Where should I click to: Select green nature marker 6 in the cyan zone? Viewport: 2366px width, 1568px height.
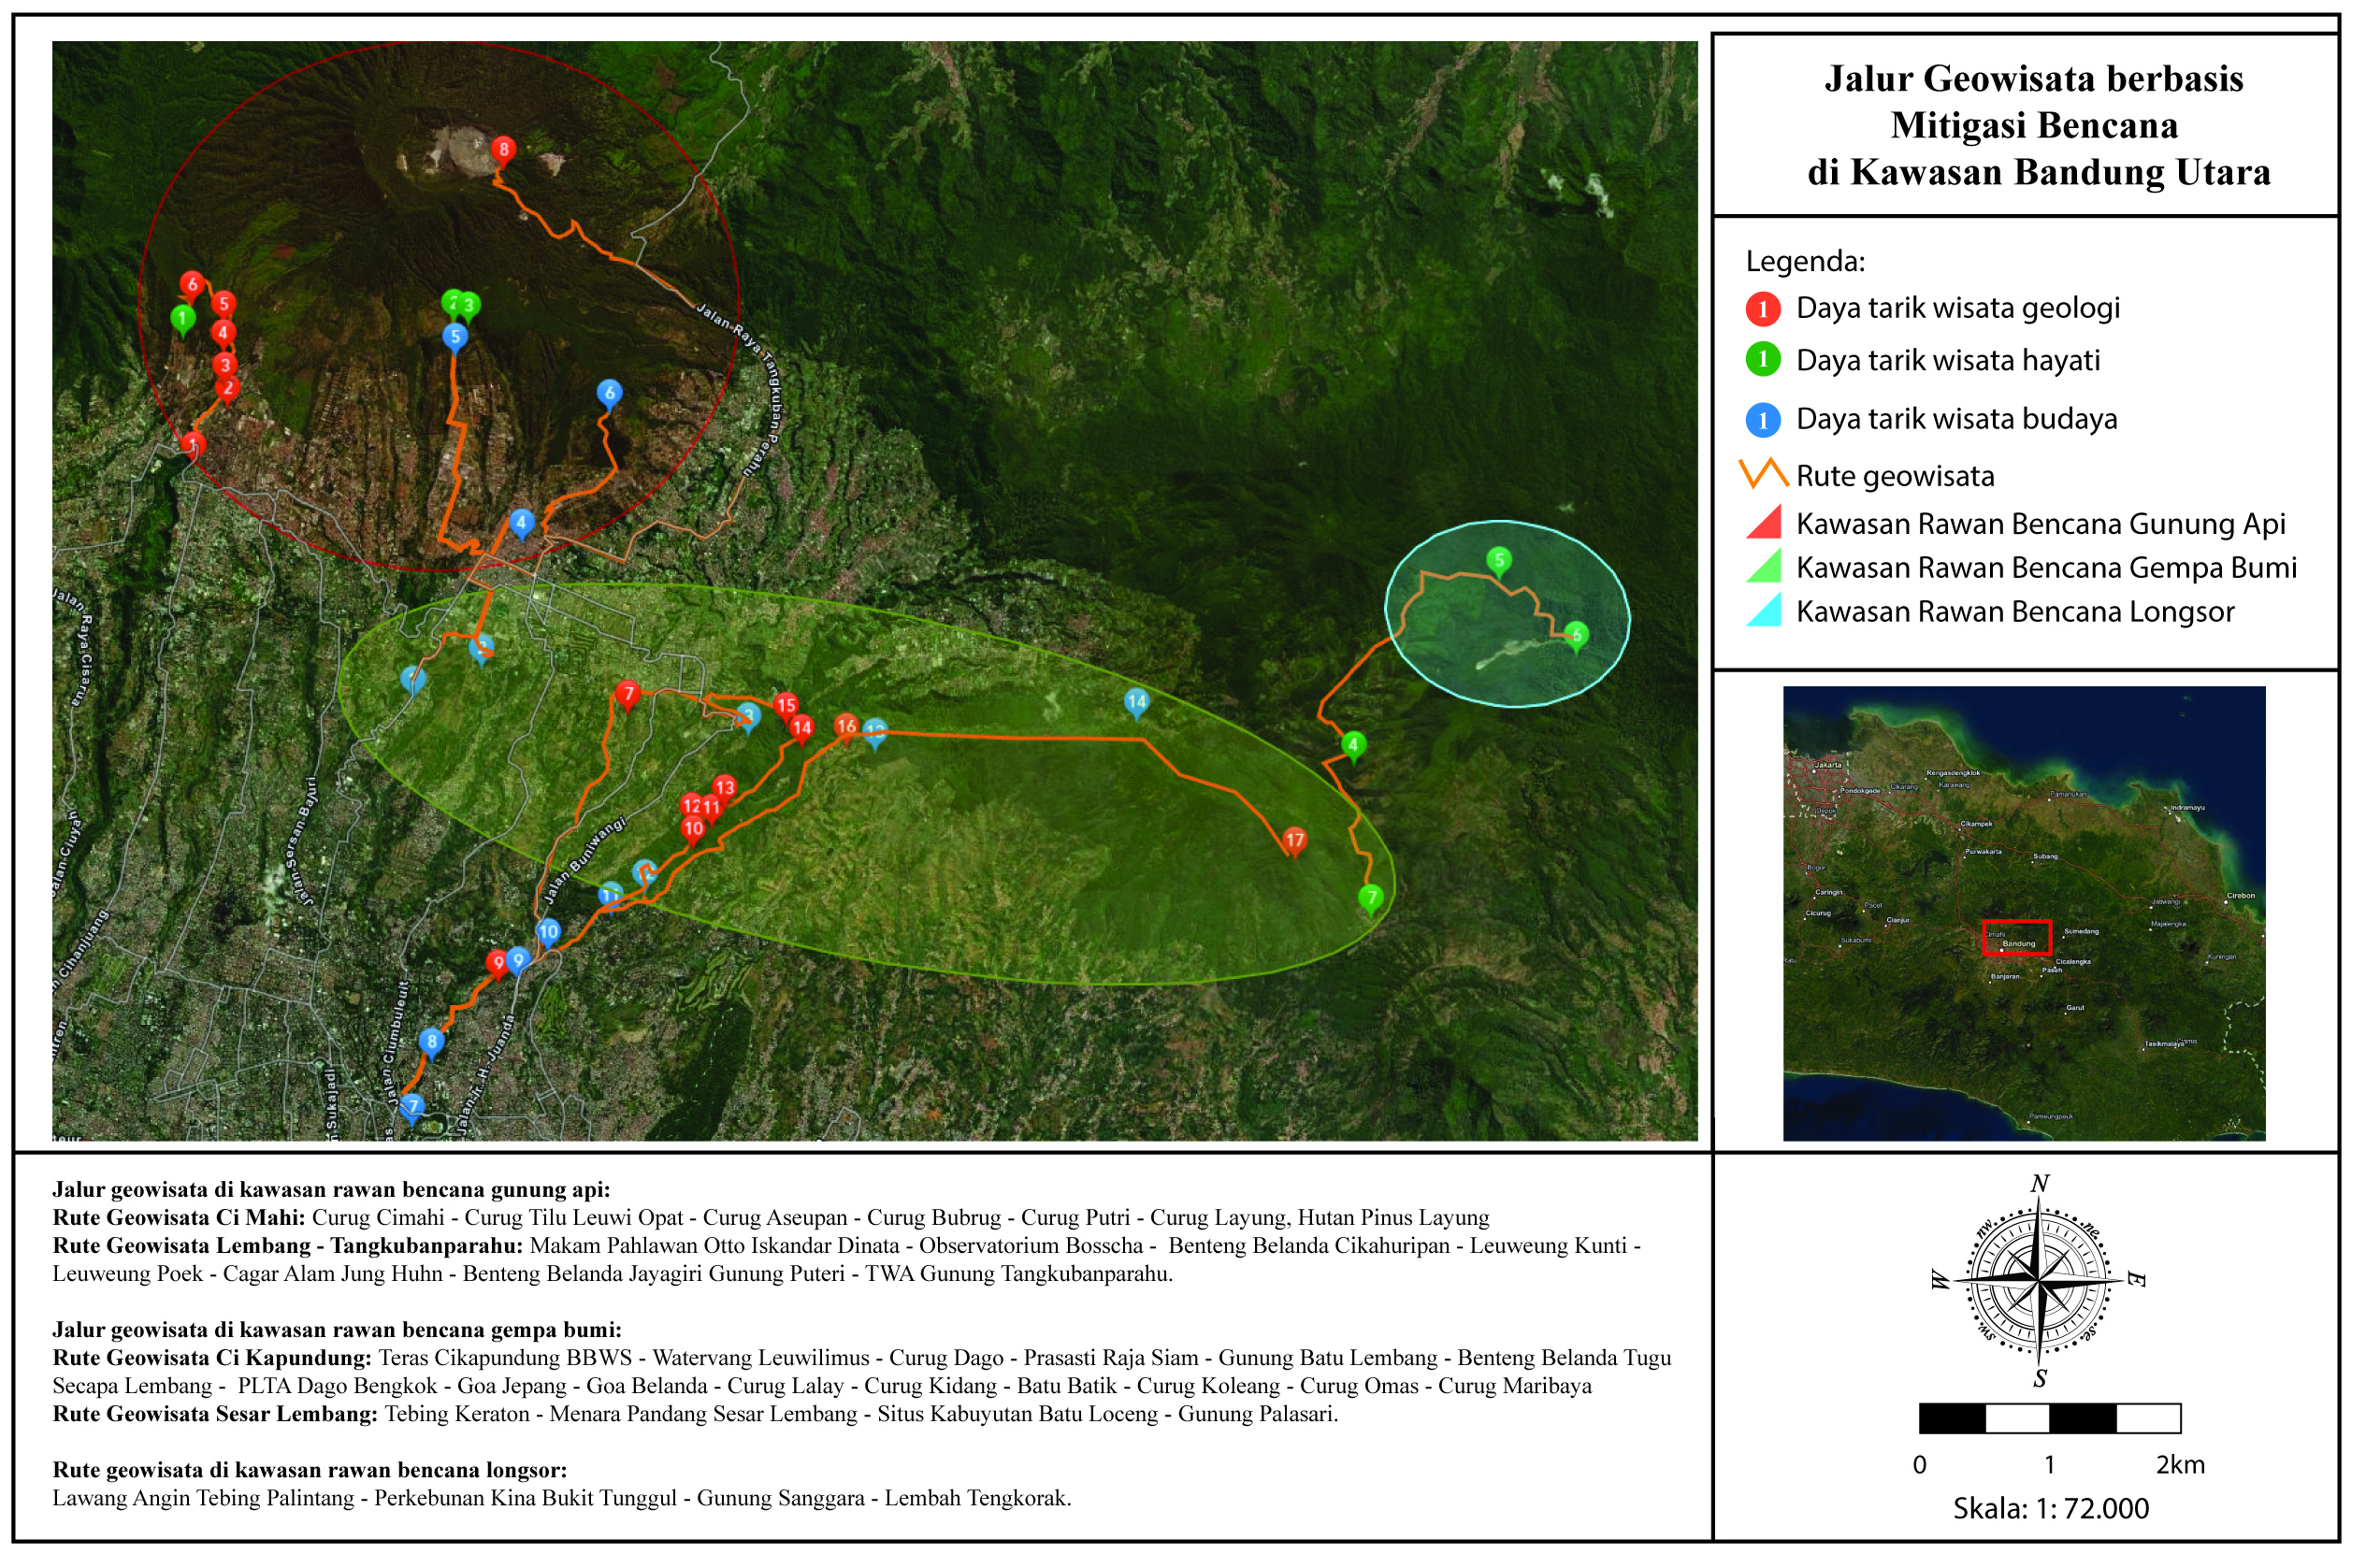point(1579,637)
